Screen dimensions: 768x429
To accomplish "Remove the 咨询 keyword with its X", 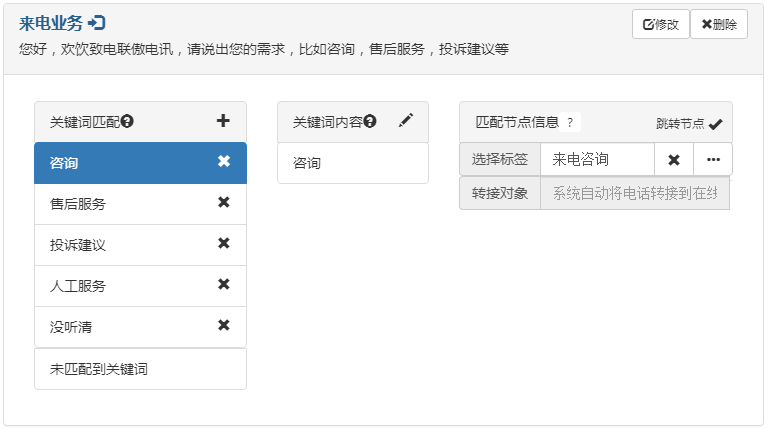I will (x=224, y=162).
